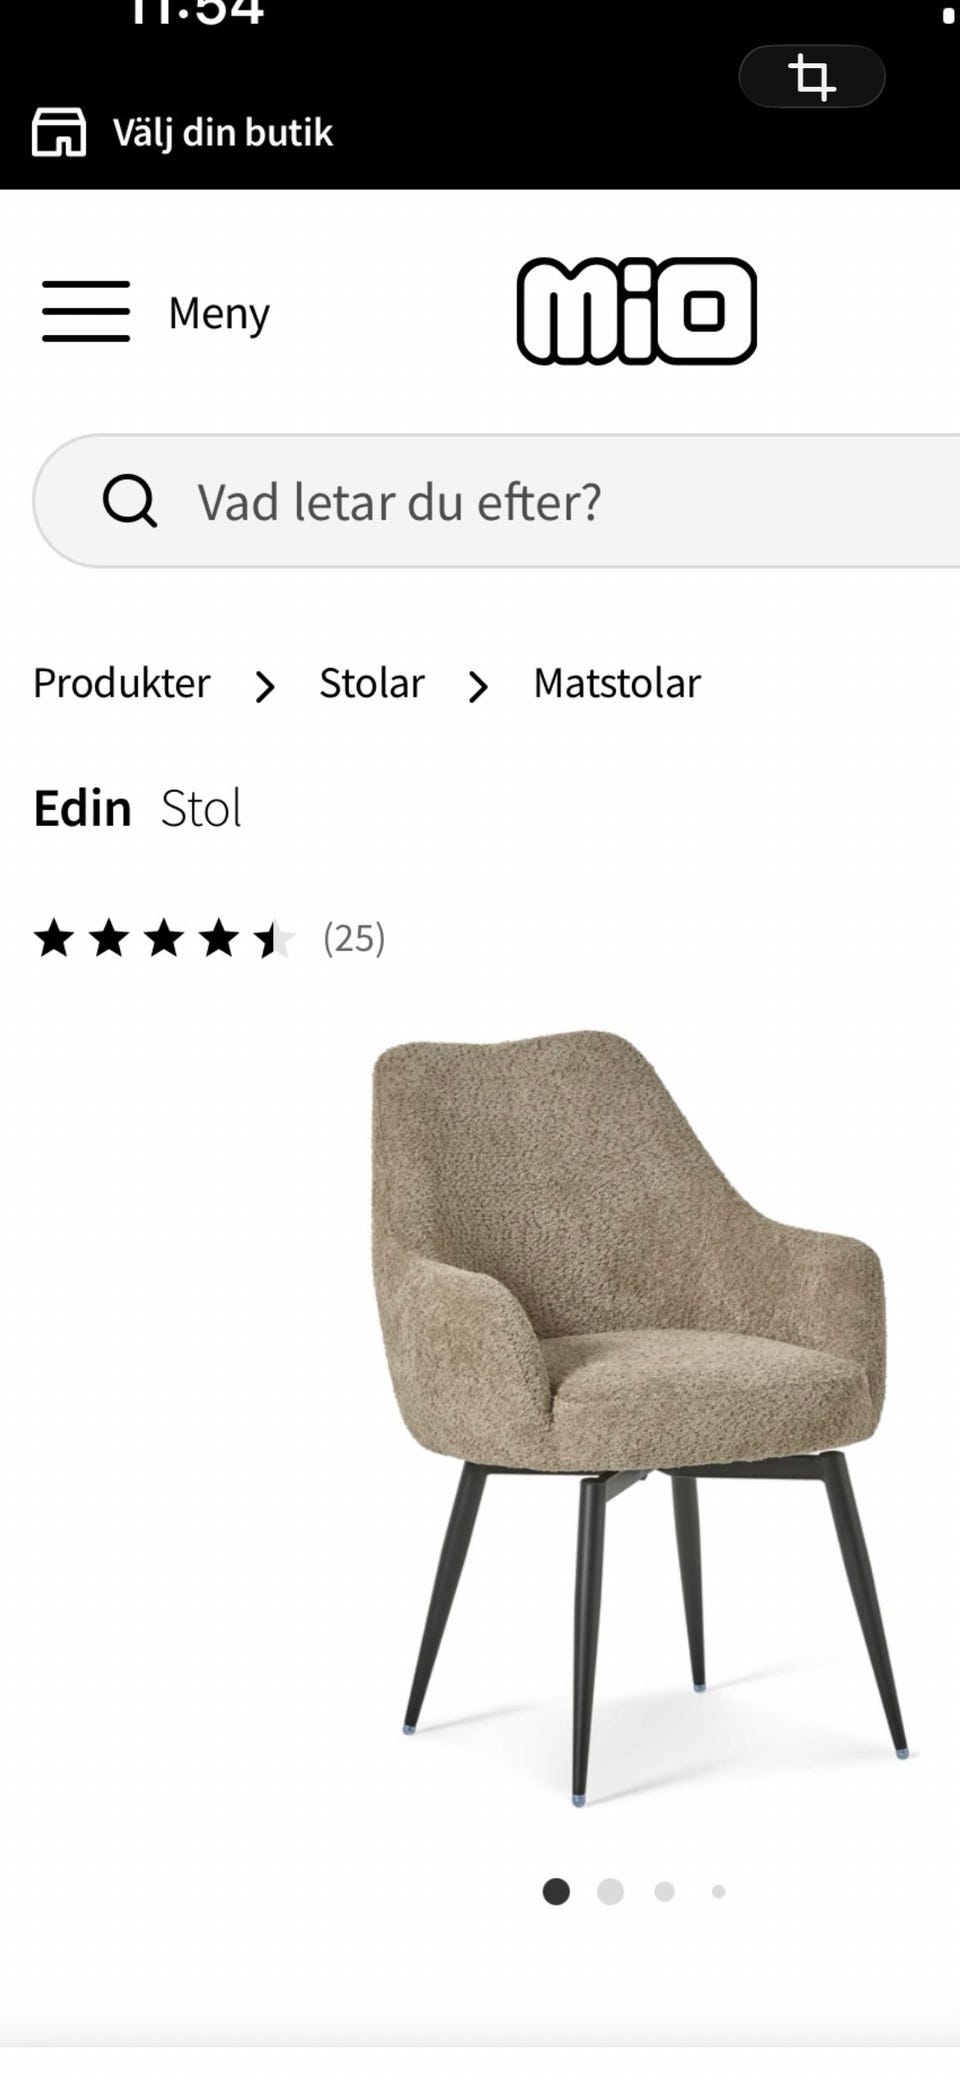Go to the Matstolar breadcrumb
This screenshot has width=960, height=2078.
617,684
